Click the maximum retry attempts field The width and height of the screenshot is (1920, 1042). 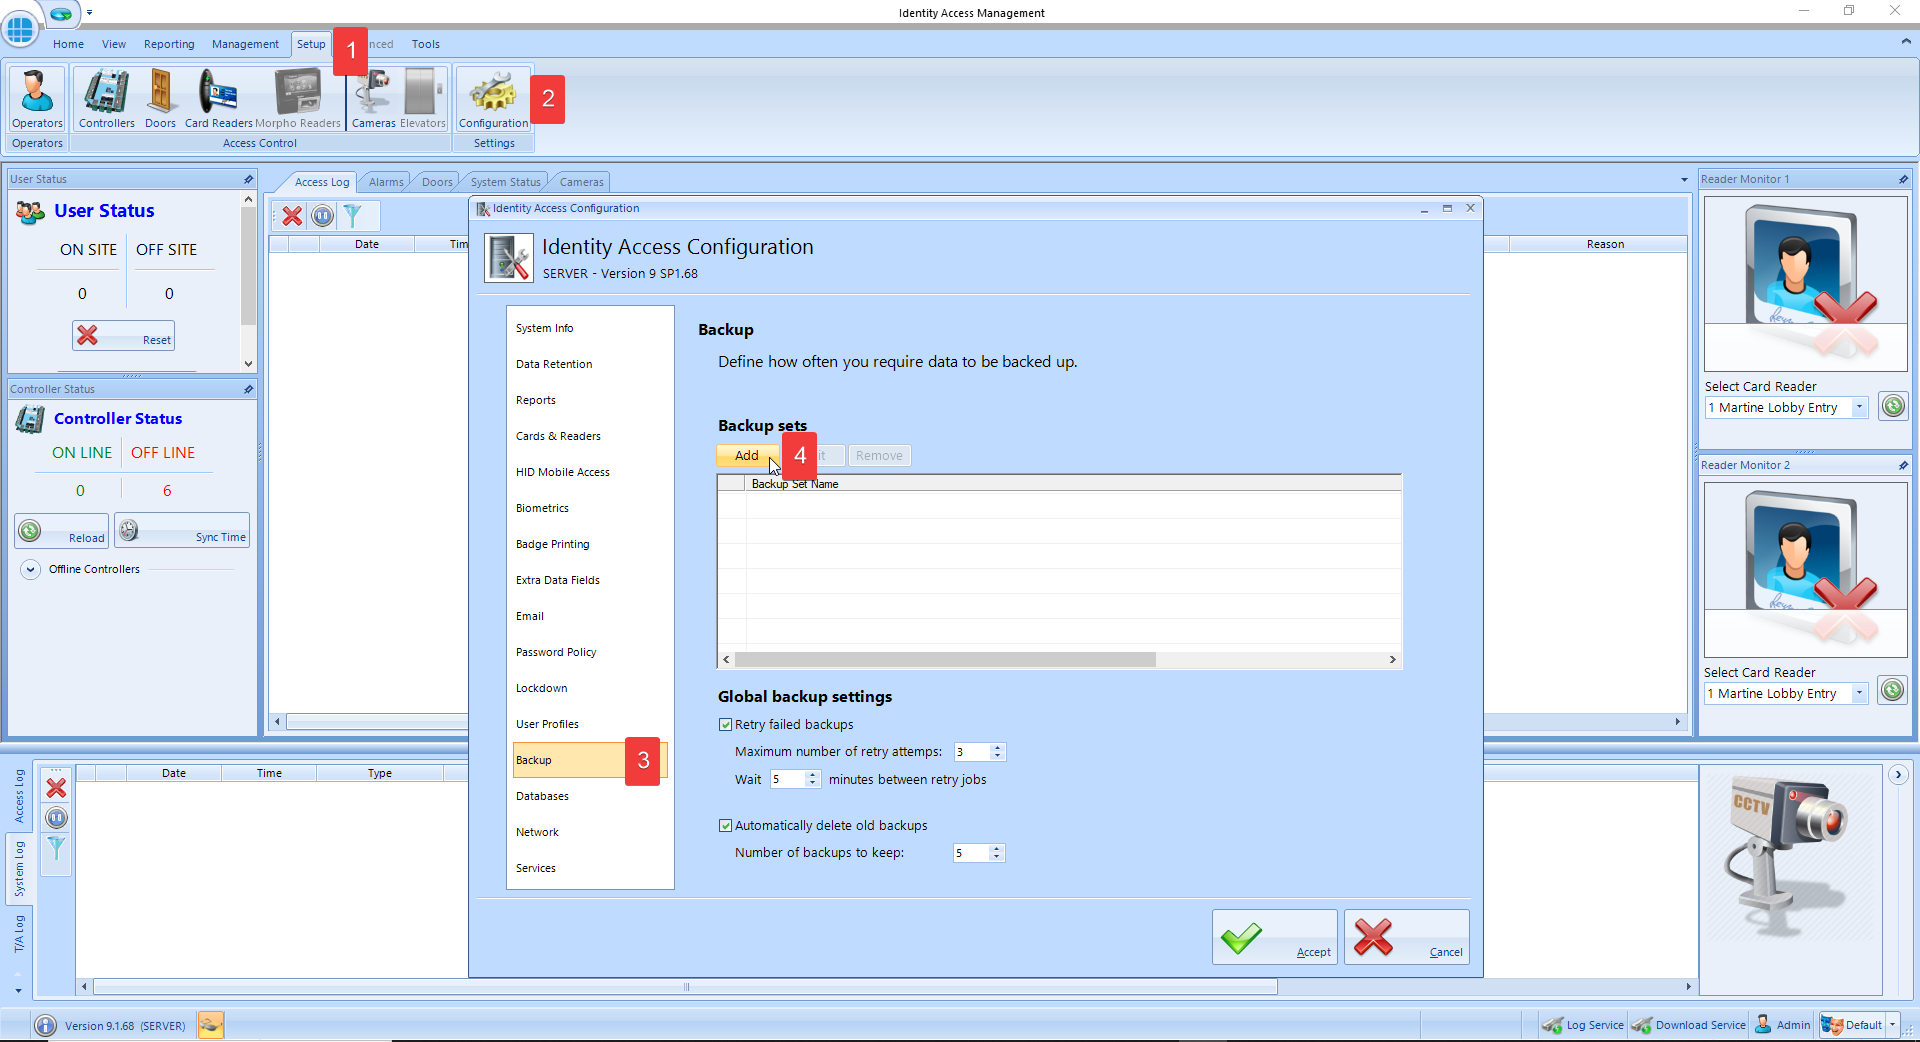[x=970, y=752]
